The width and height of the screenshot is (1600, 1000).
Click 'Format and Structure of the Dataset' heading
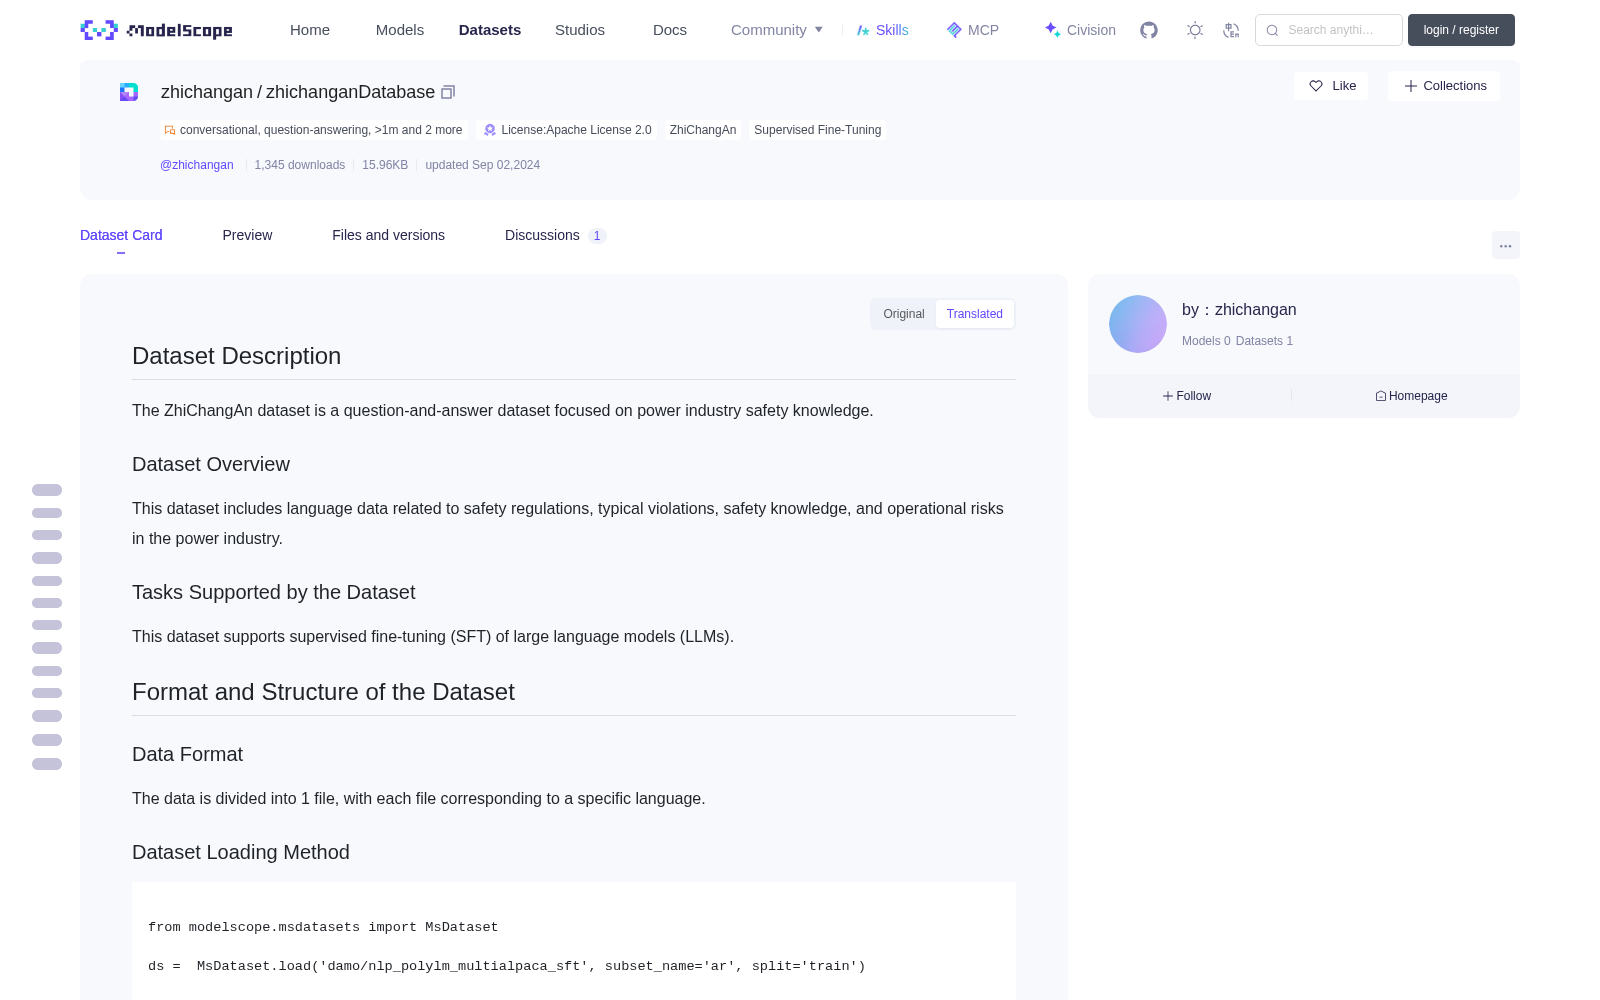(x=323, y=692)
